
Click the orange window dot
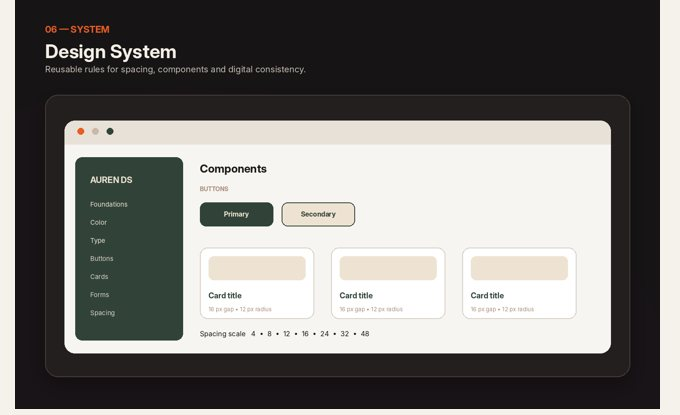click(81, 131)
